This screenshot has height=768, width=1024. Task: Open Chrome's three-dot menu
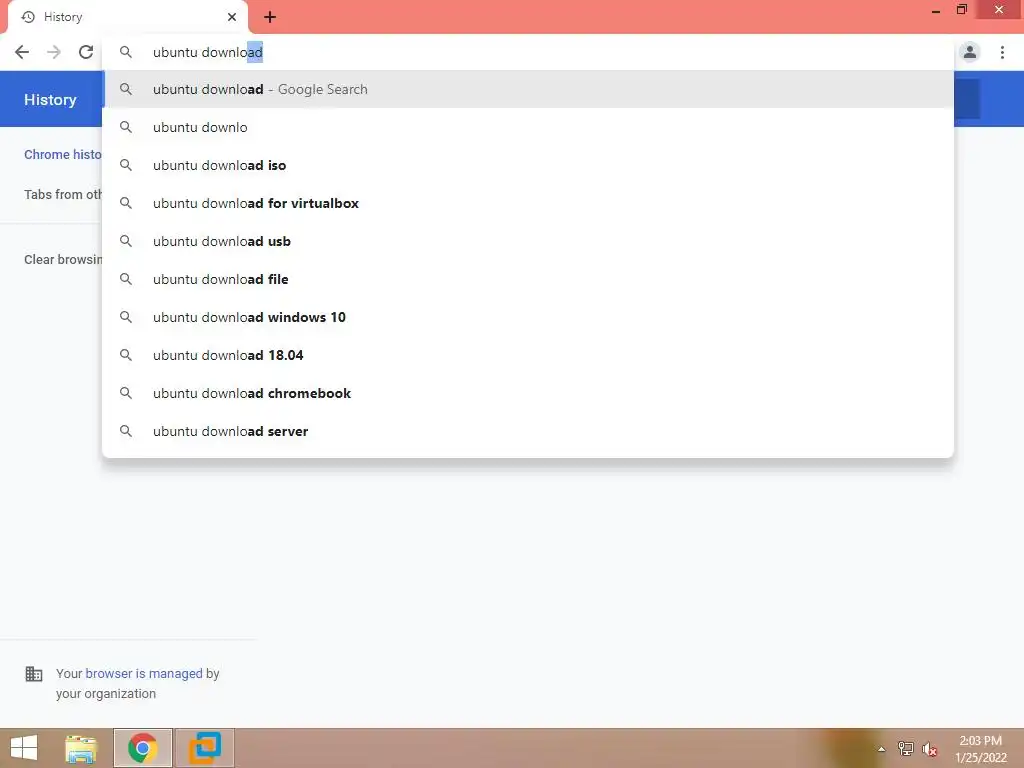pos(1002,52)
